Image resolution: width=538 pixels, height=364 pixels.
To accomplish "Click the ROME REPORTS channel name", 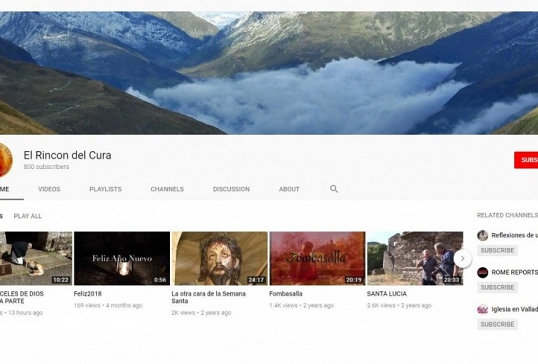I will coord(515,272).
